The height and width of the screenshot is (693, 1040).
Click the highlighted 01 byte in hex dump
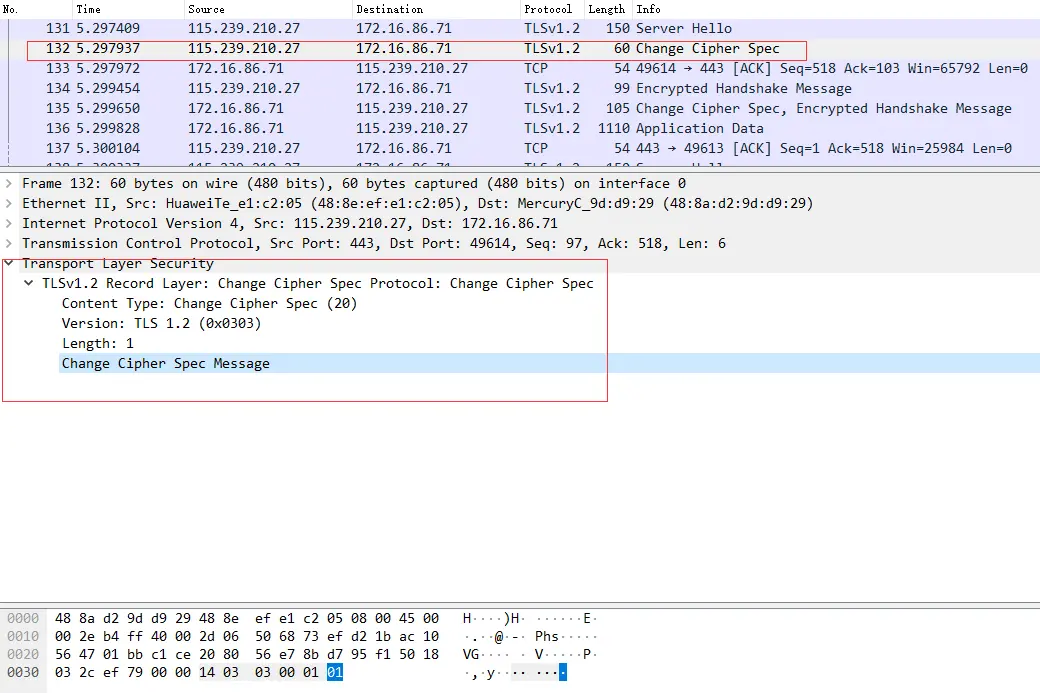335,672
